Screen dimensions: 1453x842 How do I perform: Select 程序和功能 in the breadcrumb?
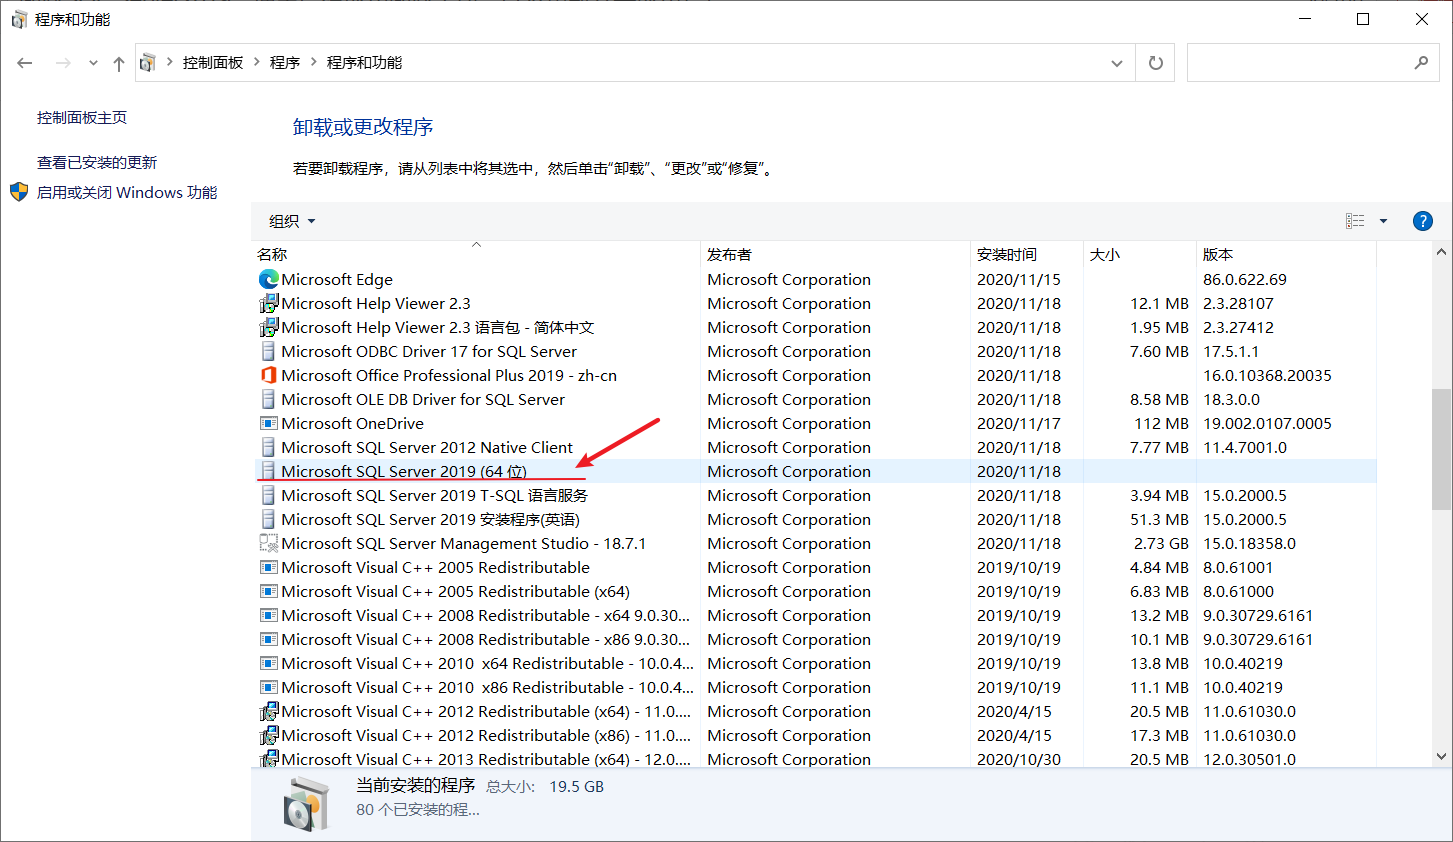tap(364, 62)
